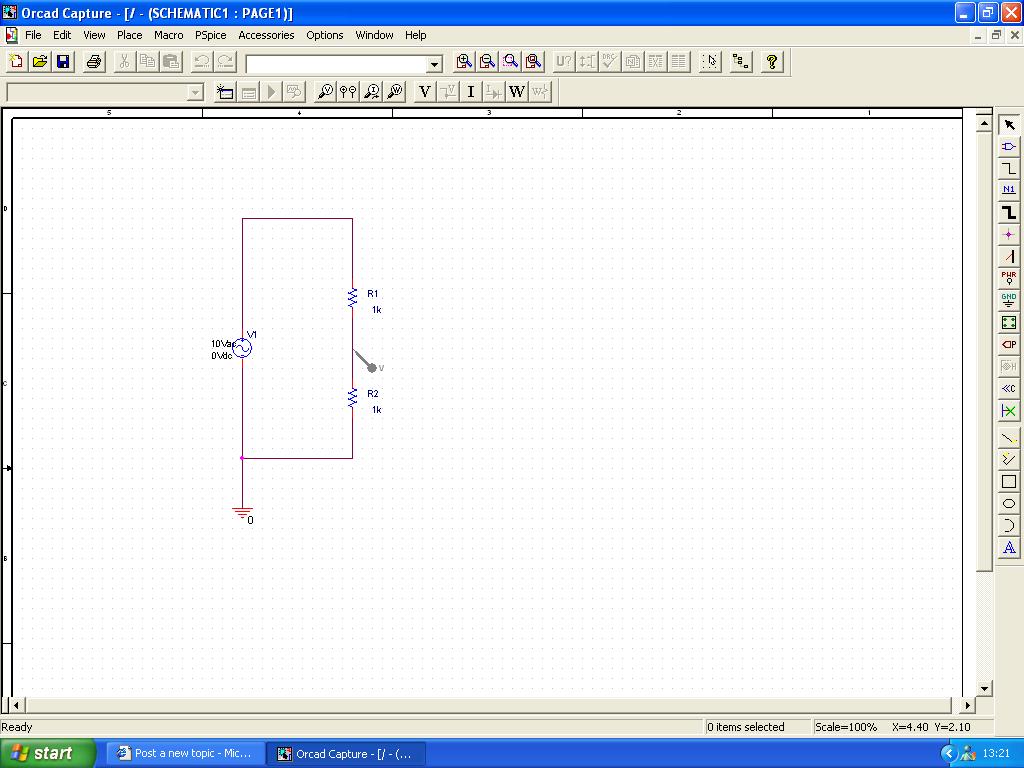The image size is (1024, 768).
Task: Select the Place No Connect tool
Action: (1009, 411)
